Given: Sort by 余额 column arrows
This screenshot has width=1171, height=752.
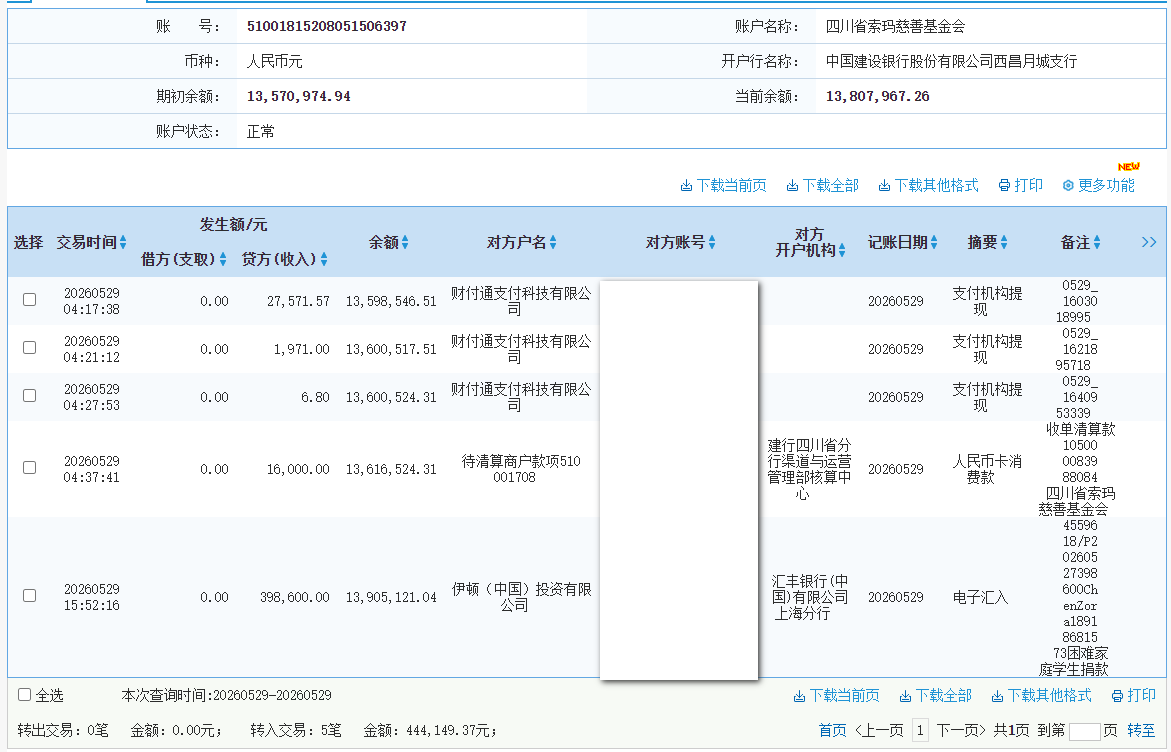Looking at the screenshot, I should (405, 242).
